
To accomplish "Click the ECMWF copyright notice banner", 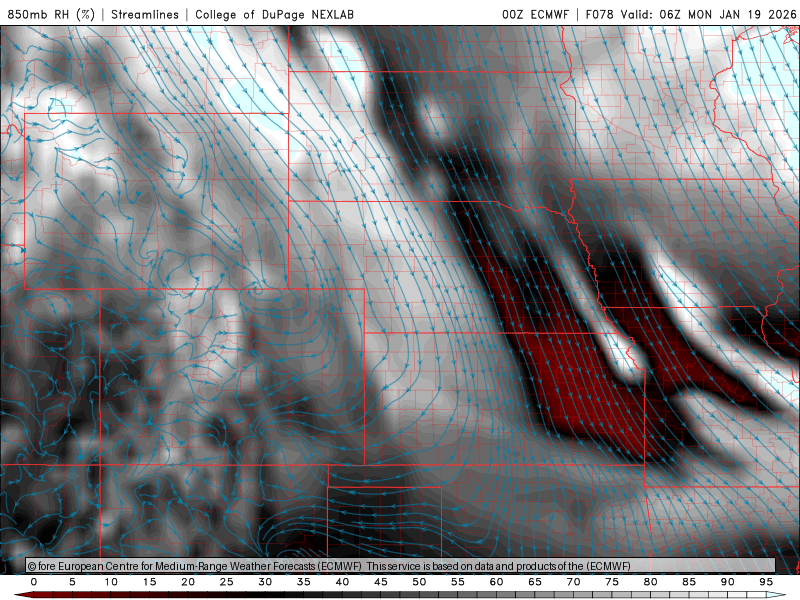I will 401,566.
